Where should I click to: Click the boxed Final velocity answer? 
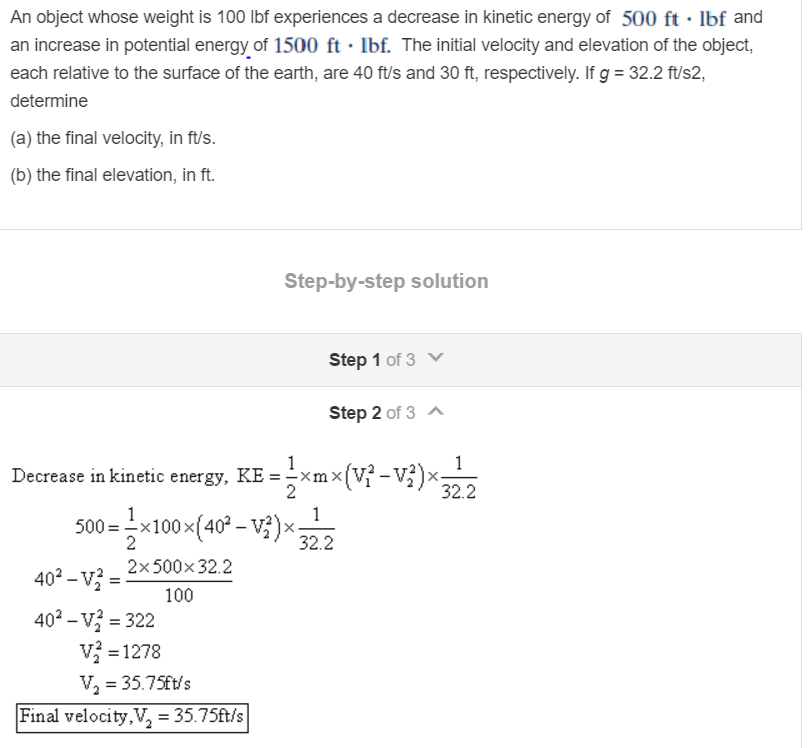tap(131, 717)
